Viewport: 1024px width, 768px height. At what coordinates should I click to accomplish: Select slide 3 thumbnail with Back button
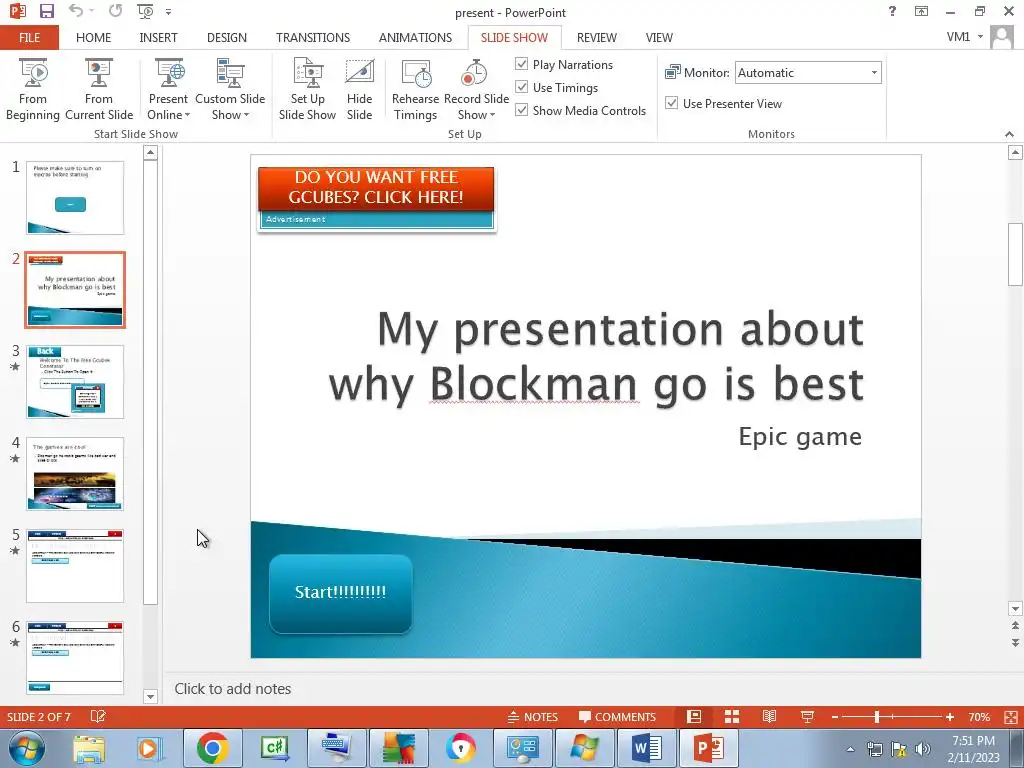(75, 381)
